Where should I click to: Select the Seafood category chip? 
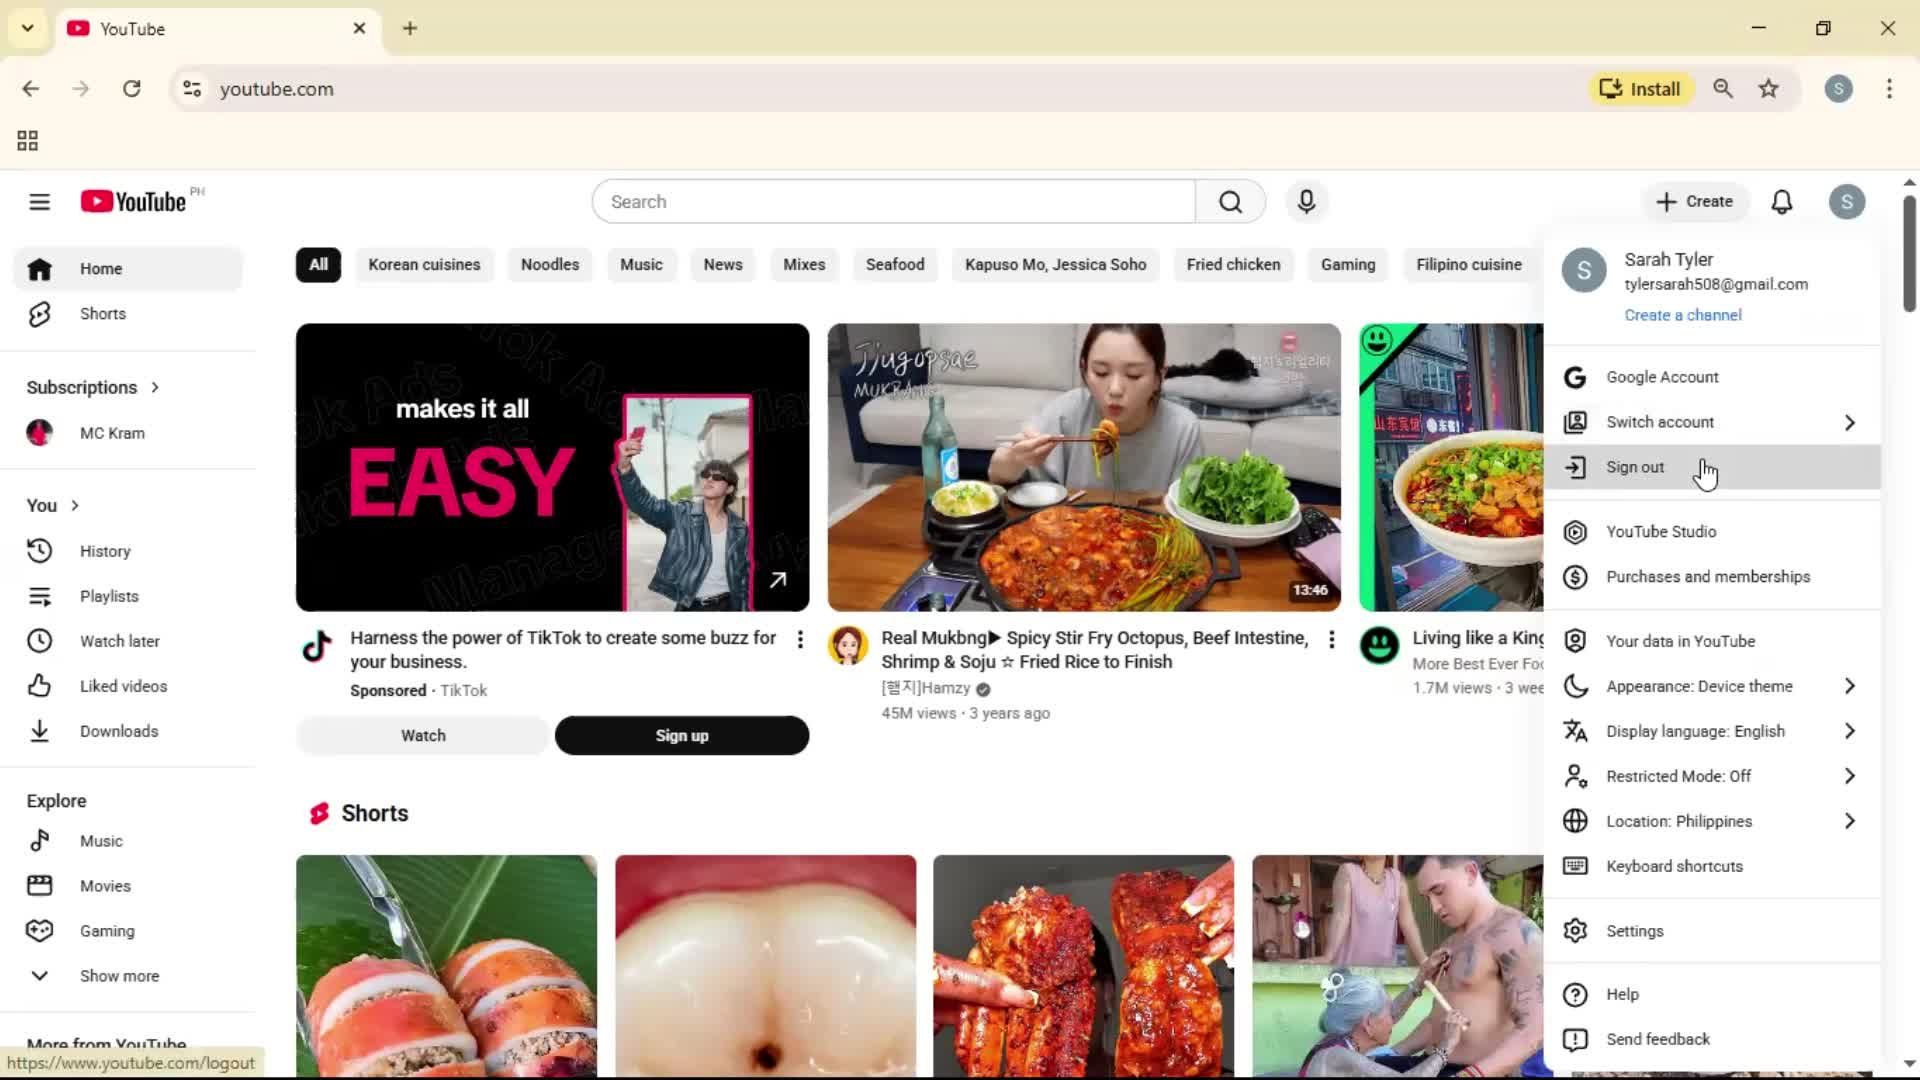(895, 264)
